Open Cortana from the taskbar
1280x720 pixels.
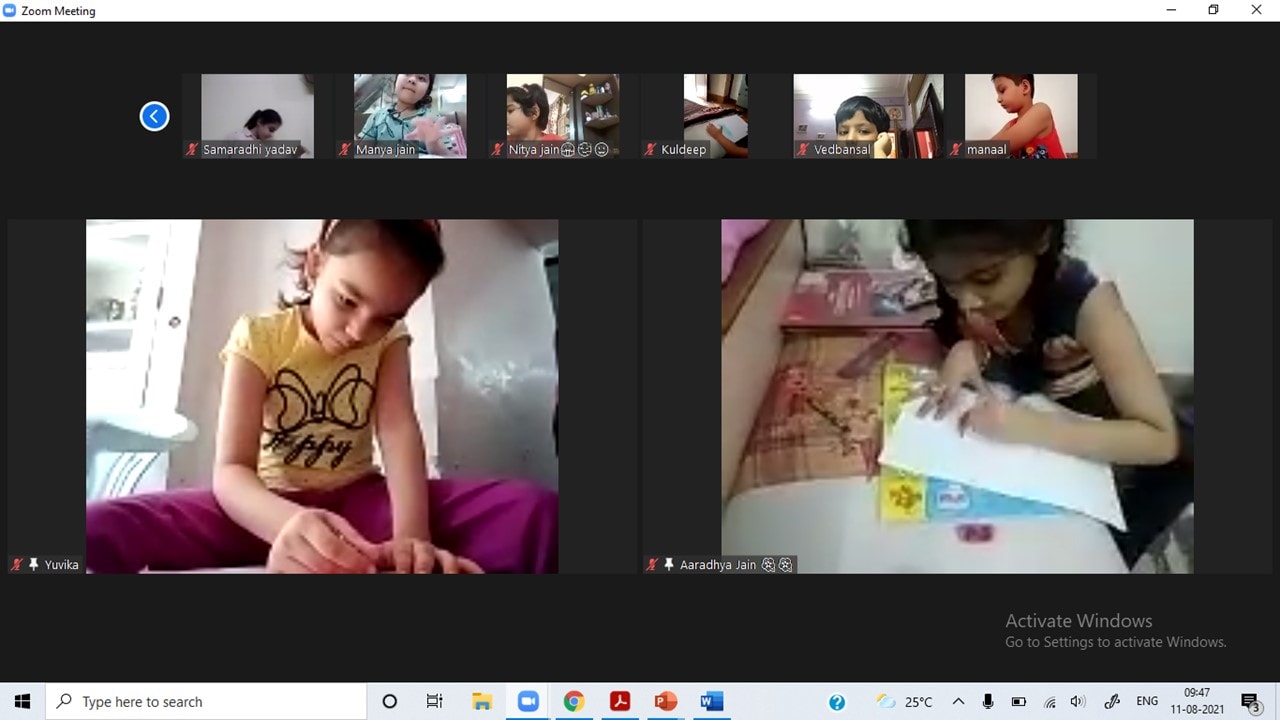point(390,702)
